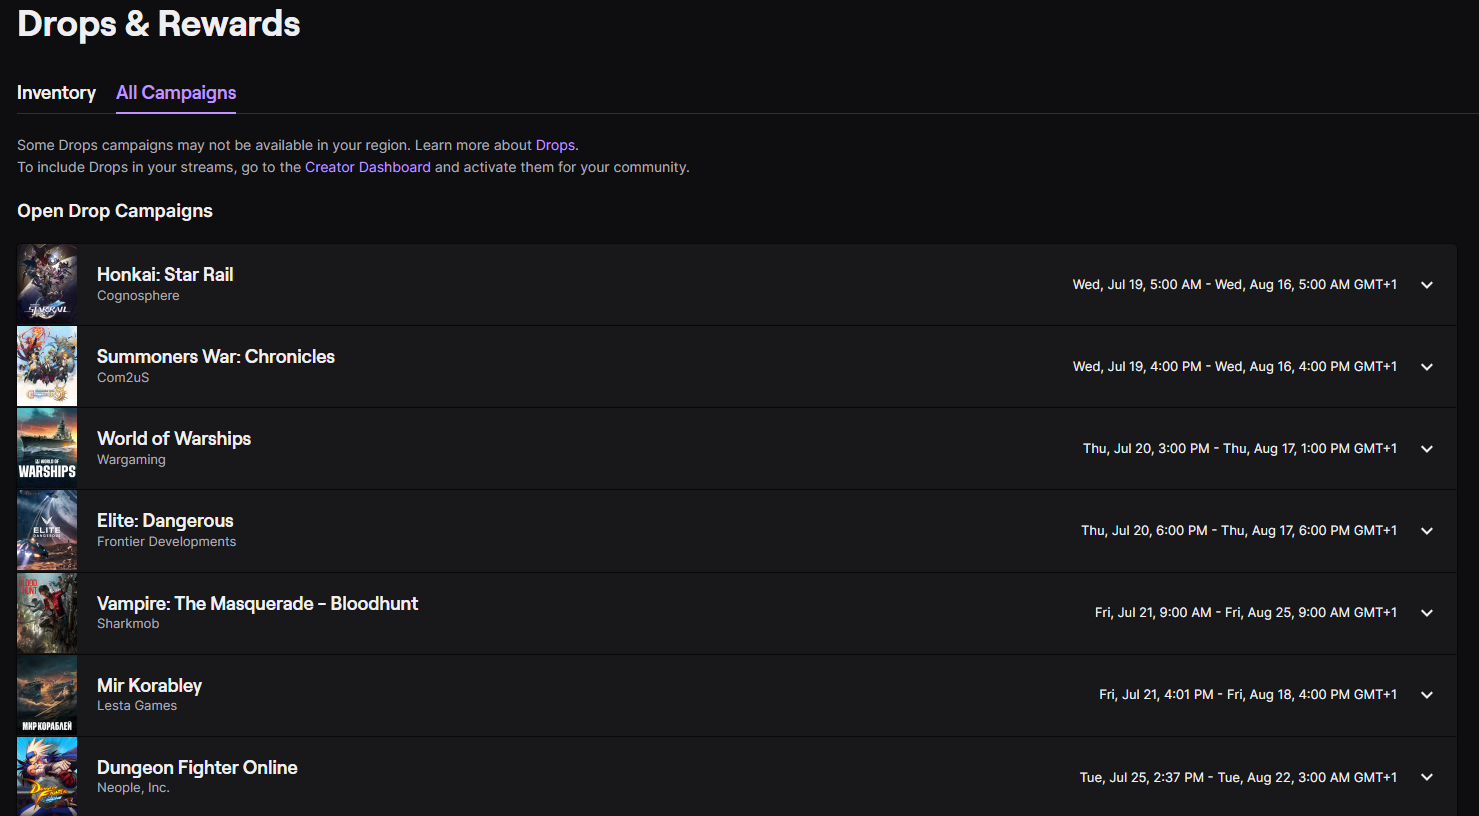The height and width of the screenshot is (816, 1479).
Task: Expand the Honkai: Star Rail campaign chevron
Action: (x=1427, y=285)
